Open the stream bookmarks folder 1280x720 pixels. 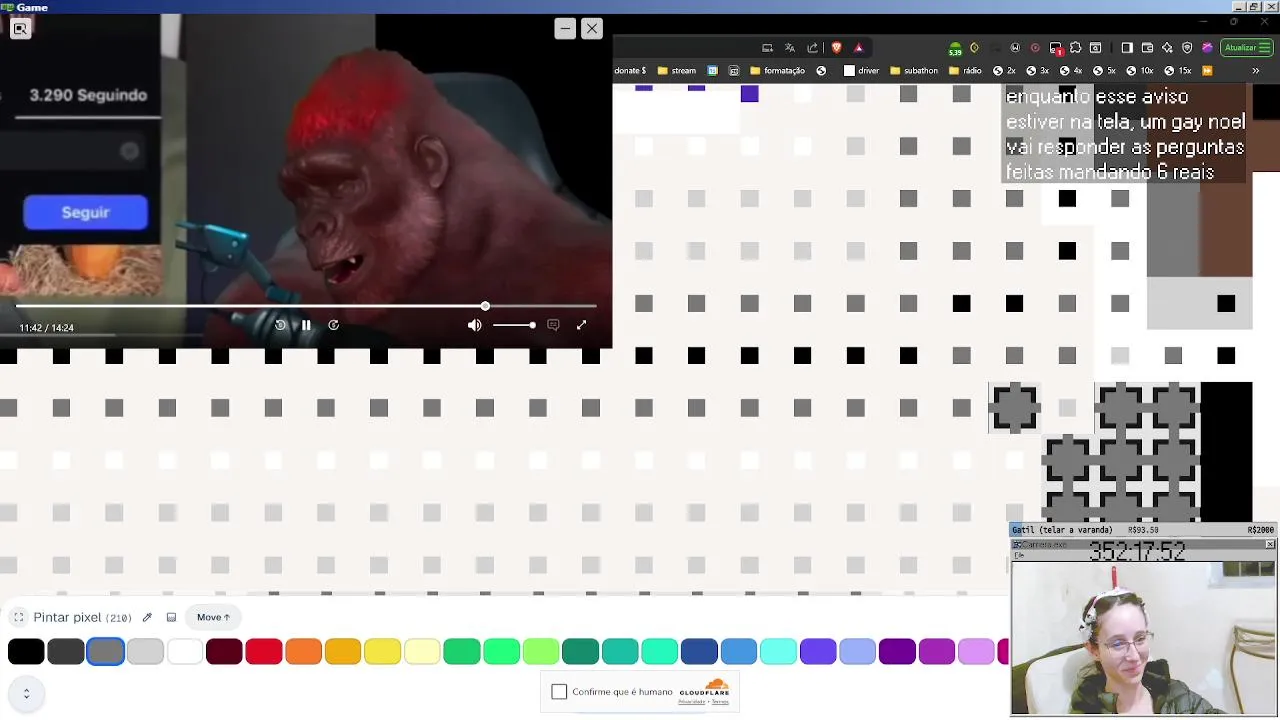[676, 71]
